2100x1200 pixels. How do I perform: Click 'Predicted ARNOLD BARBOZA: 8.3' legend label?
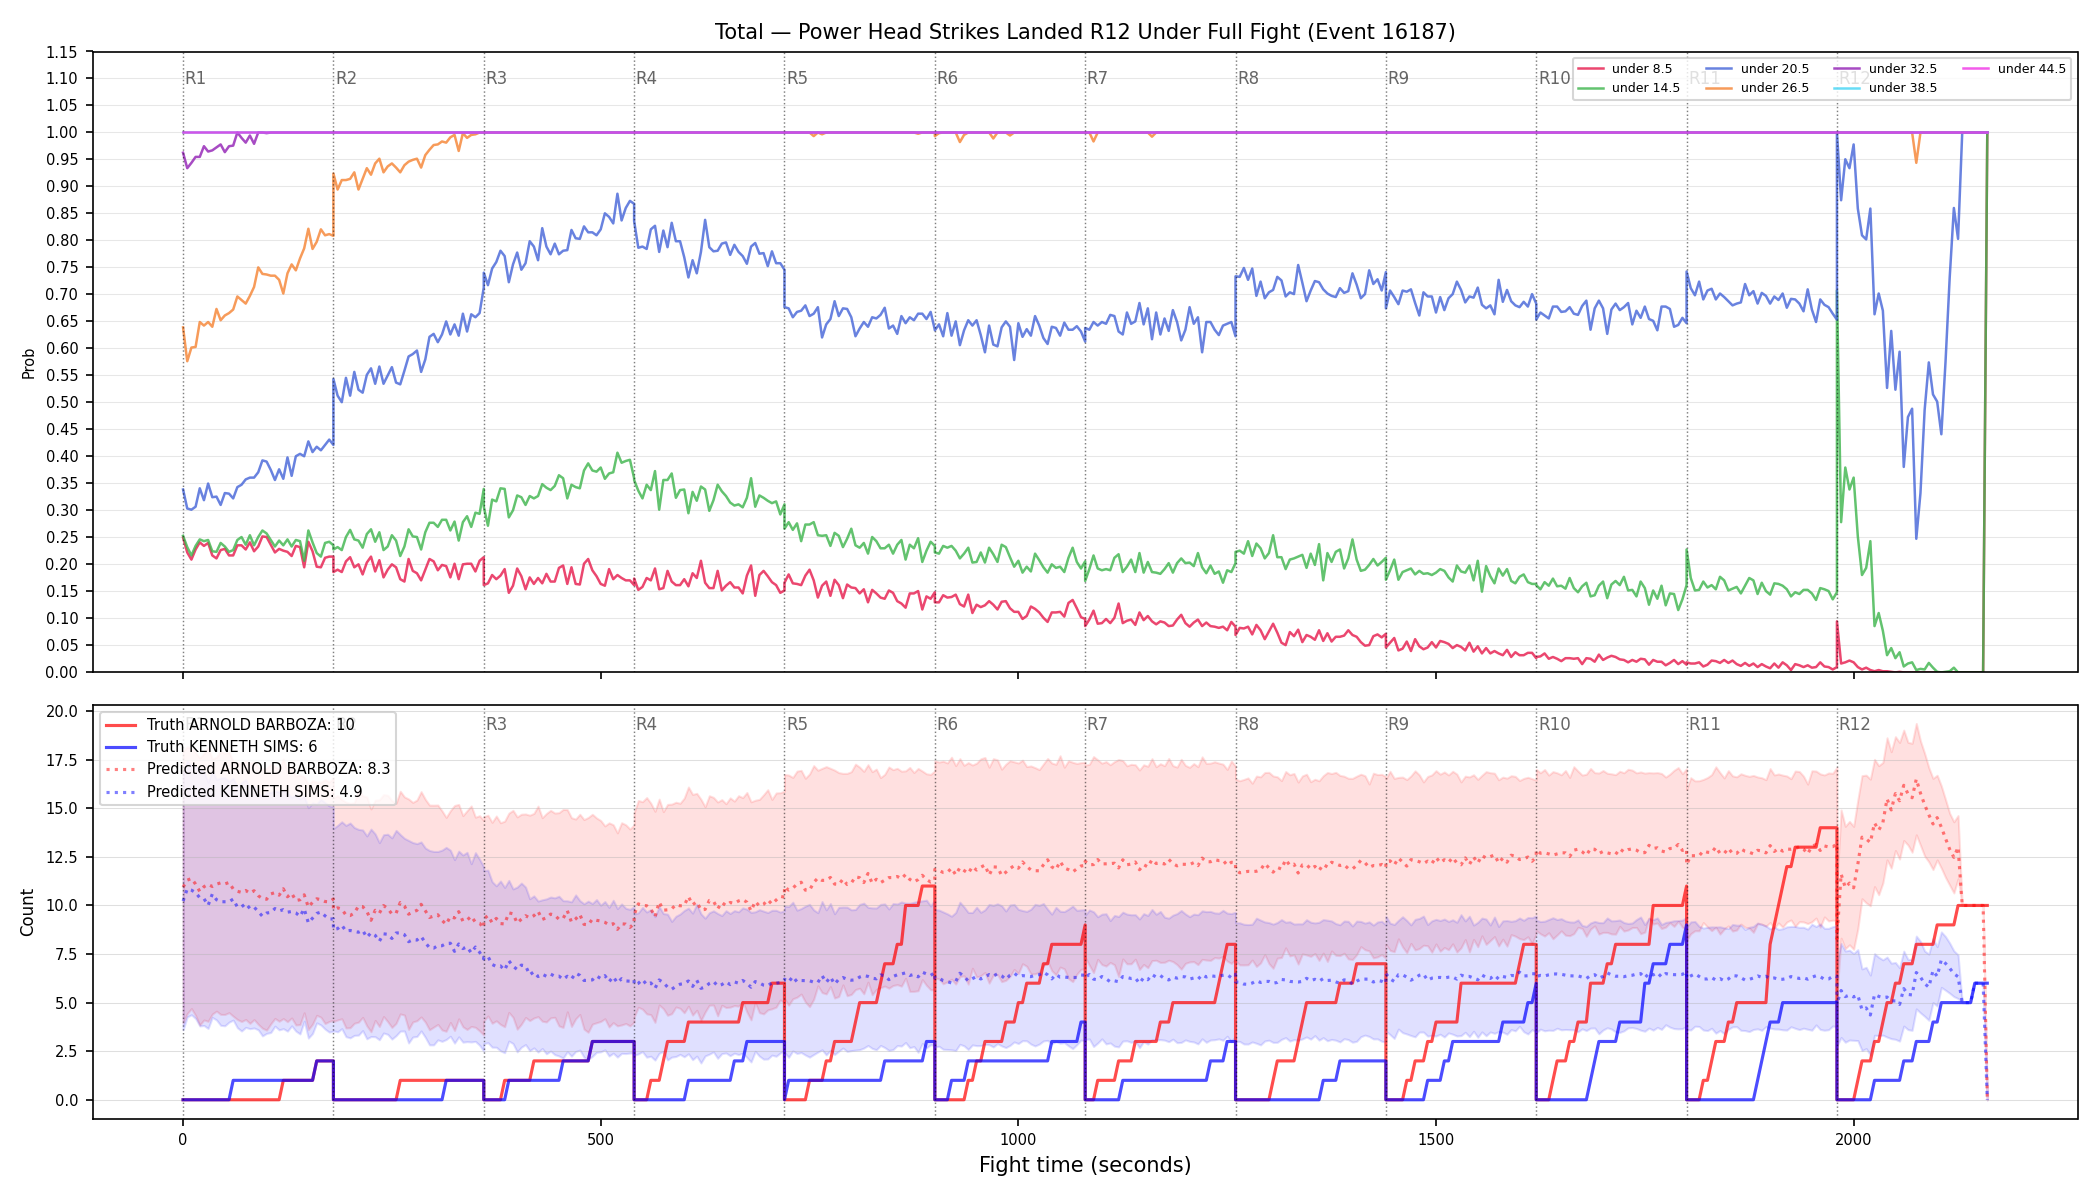click(x=268, y=769)
